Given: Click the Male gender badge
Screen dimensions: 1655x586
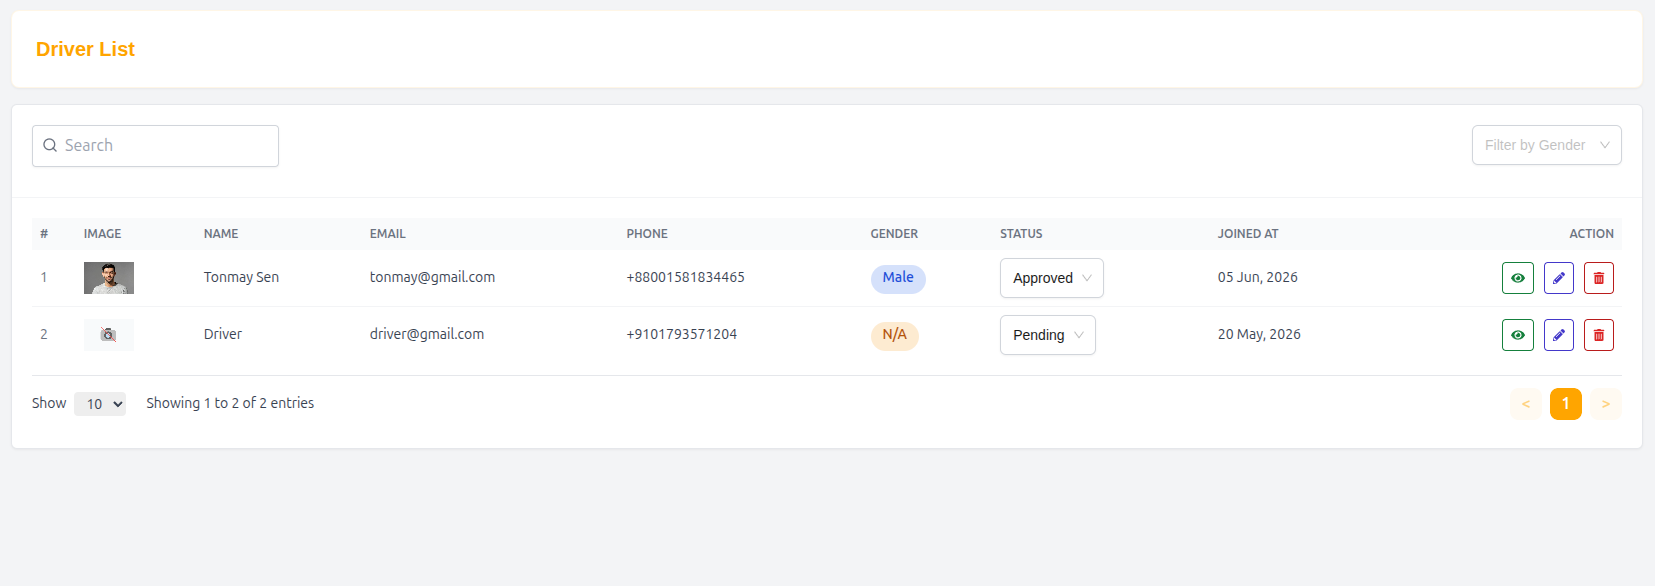Looking at the screenshot, I should [898, 278].
